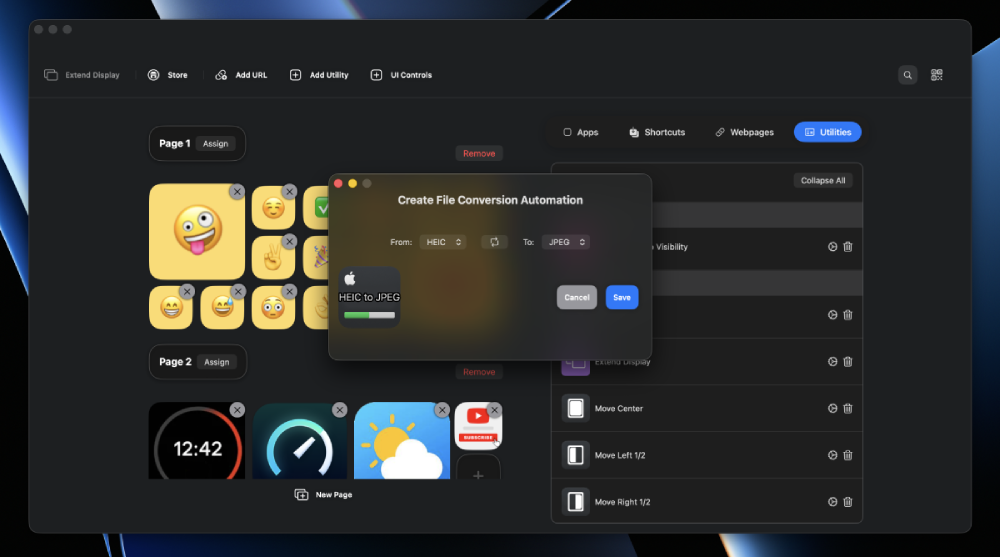This screenshot has width=1000, height=557.
Task: Click the Move Center window layout icon
Action: (575, 408)
